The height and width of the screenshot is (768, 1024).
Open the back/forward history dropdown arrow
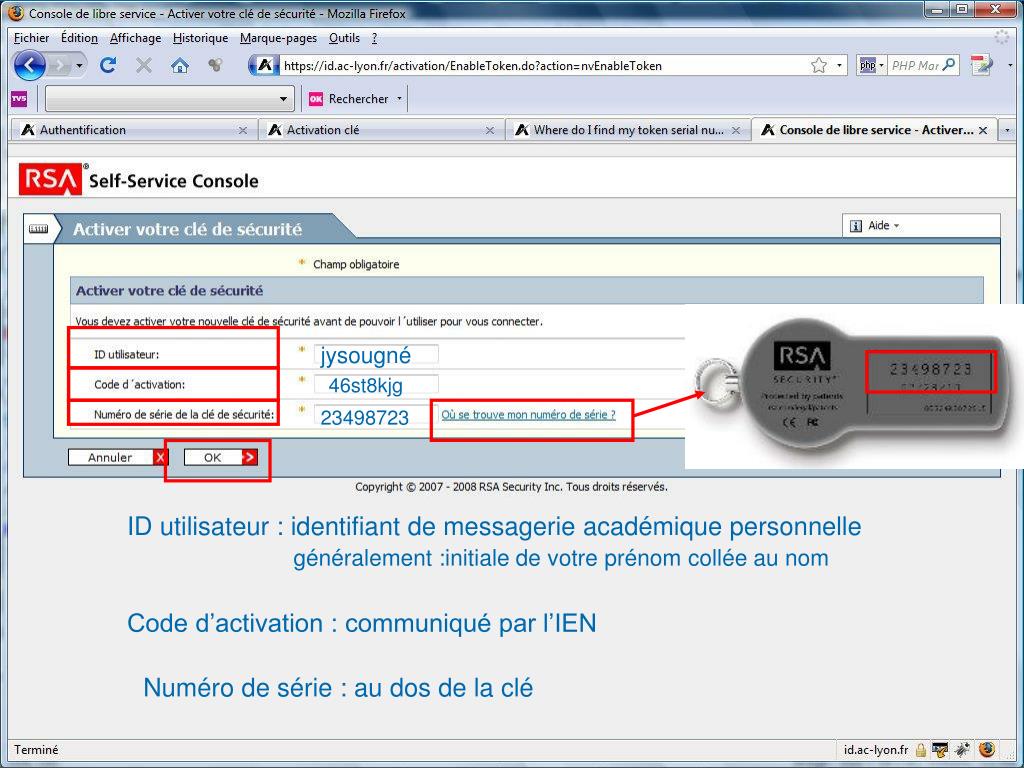(80, 65)
